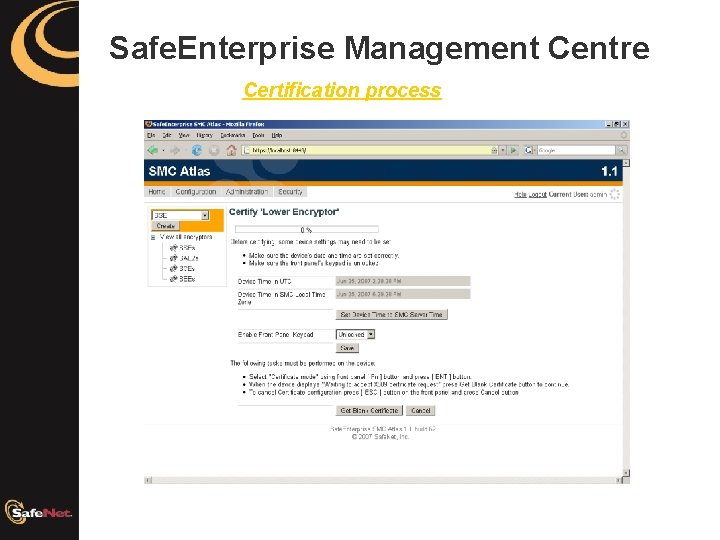Image resolution: width=720 pixels, height=540 pixels.
Task: Click the Get Blank Certificate button
Action: click(x=369, y=411)
